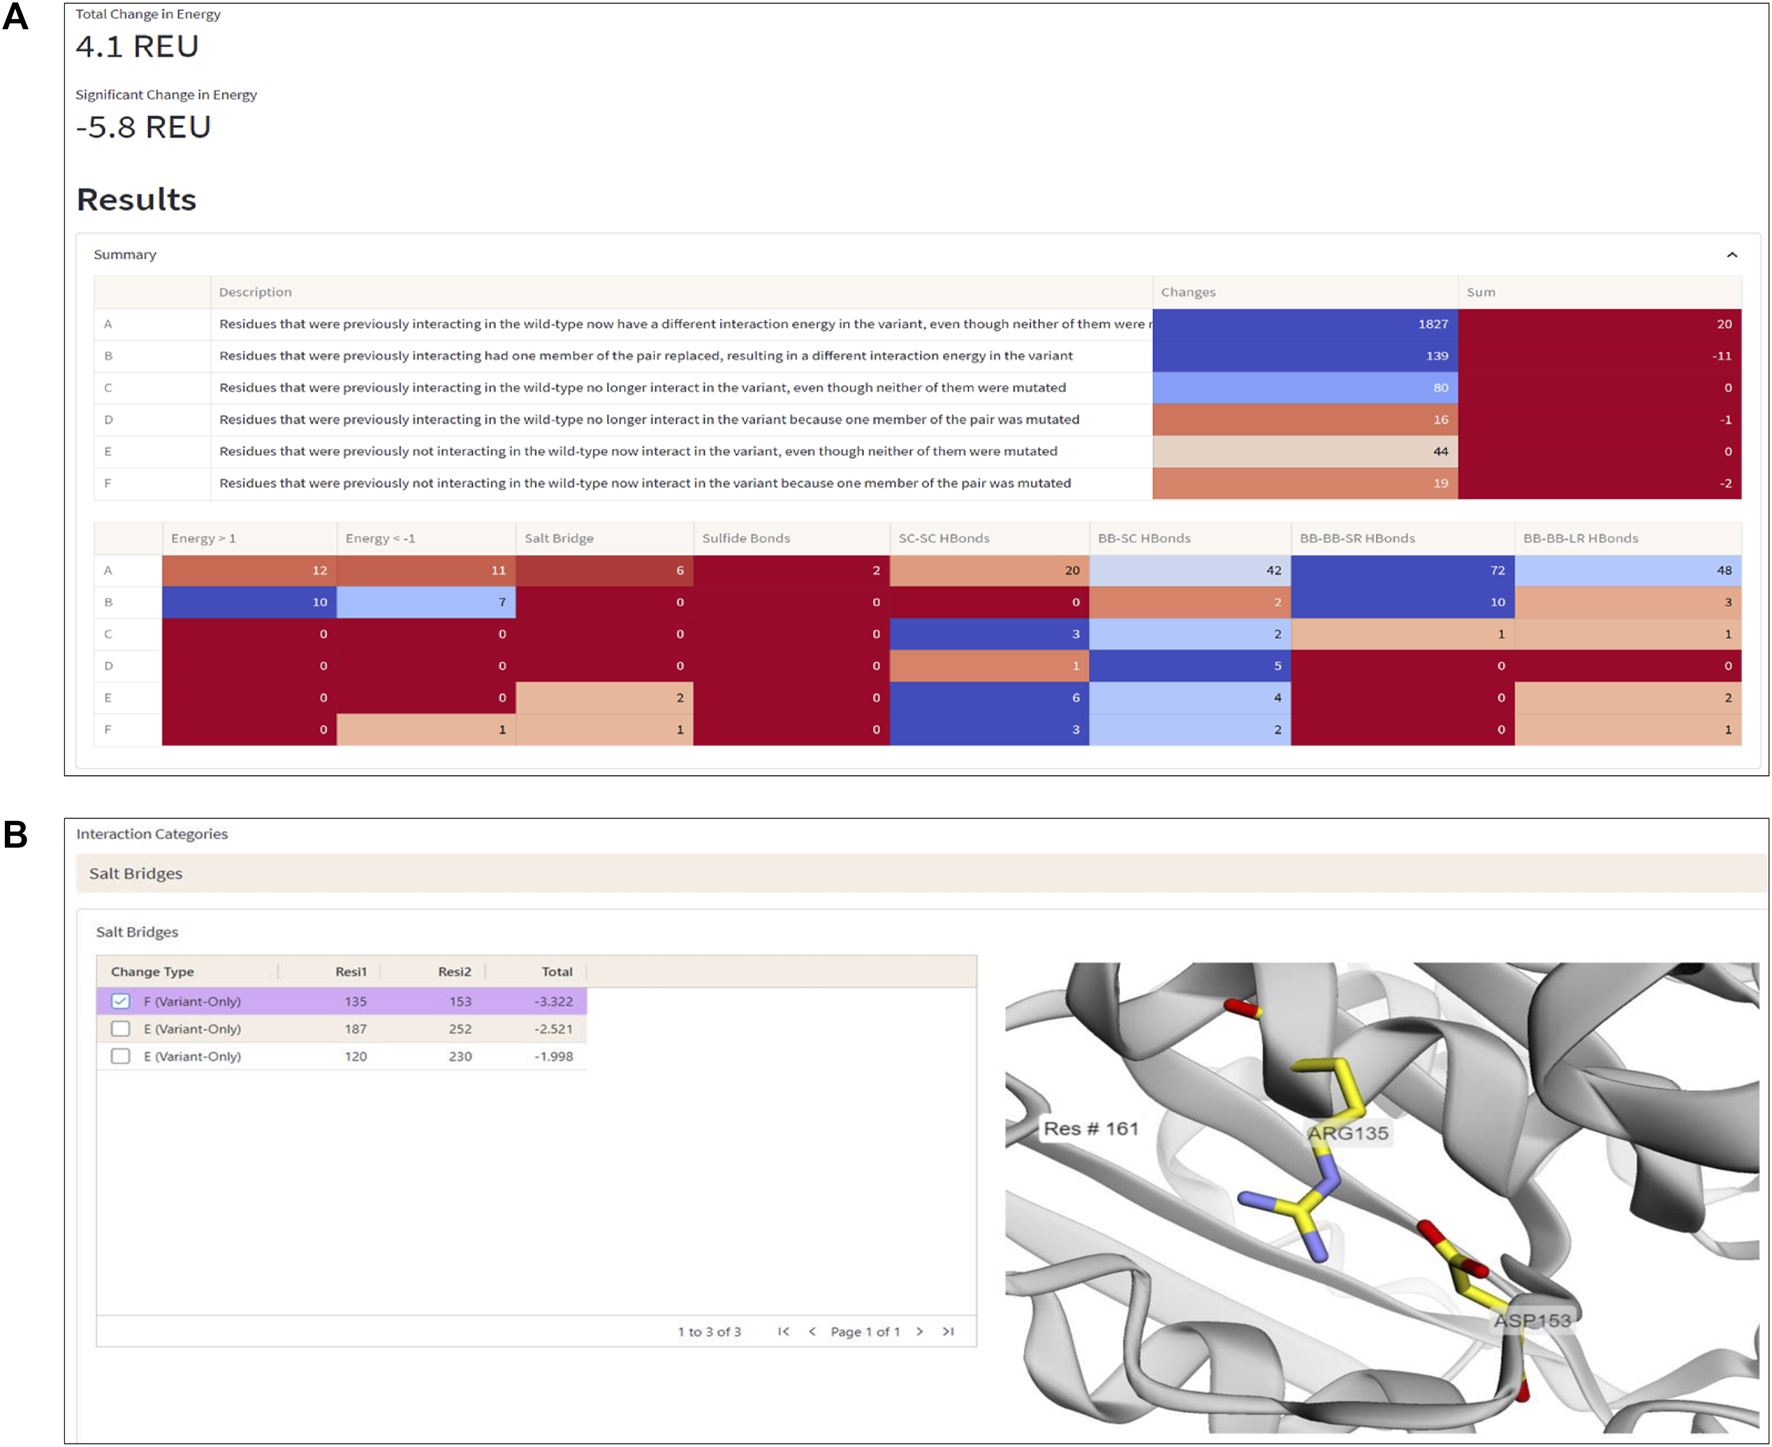Check the 187–252 salt bridge row
This screenshot has height=1447, width=1772.
point(121,1029)
